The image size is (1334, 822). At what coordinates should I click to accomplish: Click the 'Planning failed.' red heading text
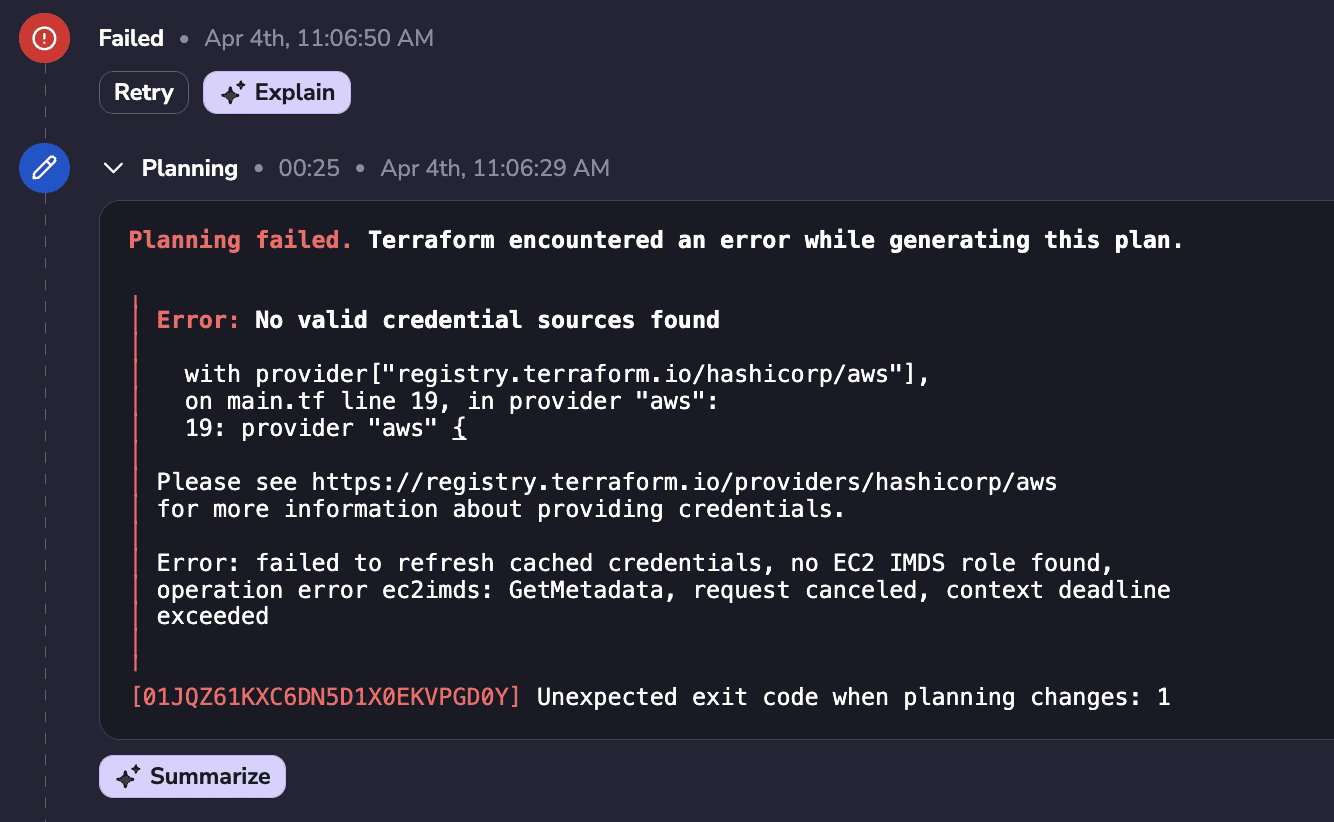[x=240, y=240]
